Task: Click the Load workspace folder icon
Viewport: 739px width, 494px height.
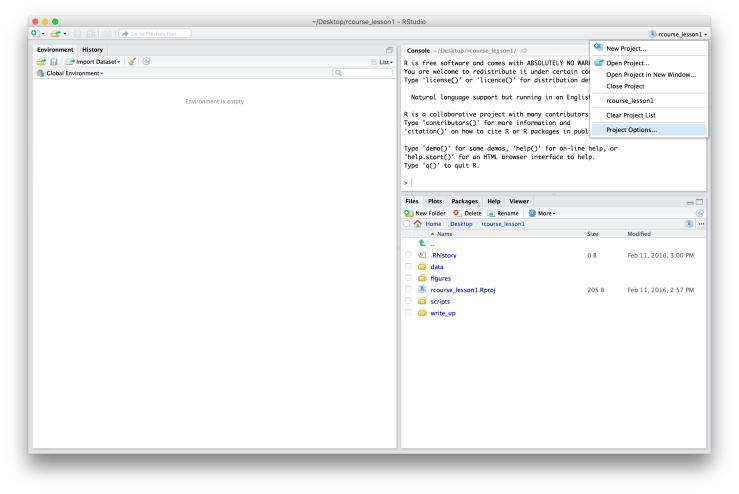Action: coord(41,62)
